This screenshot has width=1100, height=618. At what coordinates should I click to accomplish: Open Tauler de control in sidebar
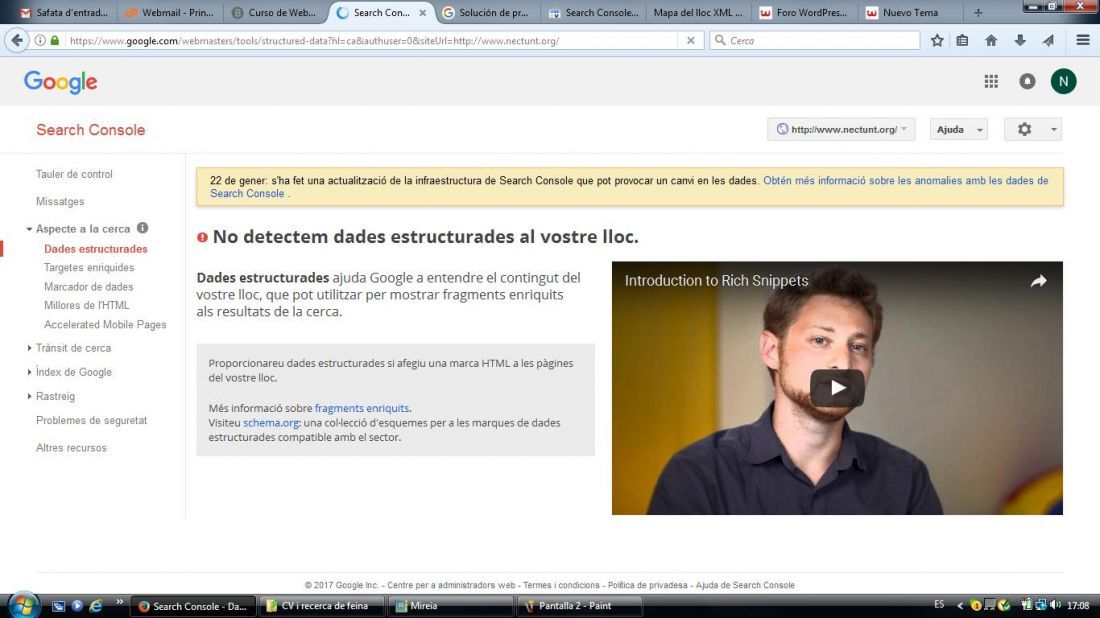[74, 174]
